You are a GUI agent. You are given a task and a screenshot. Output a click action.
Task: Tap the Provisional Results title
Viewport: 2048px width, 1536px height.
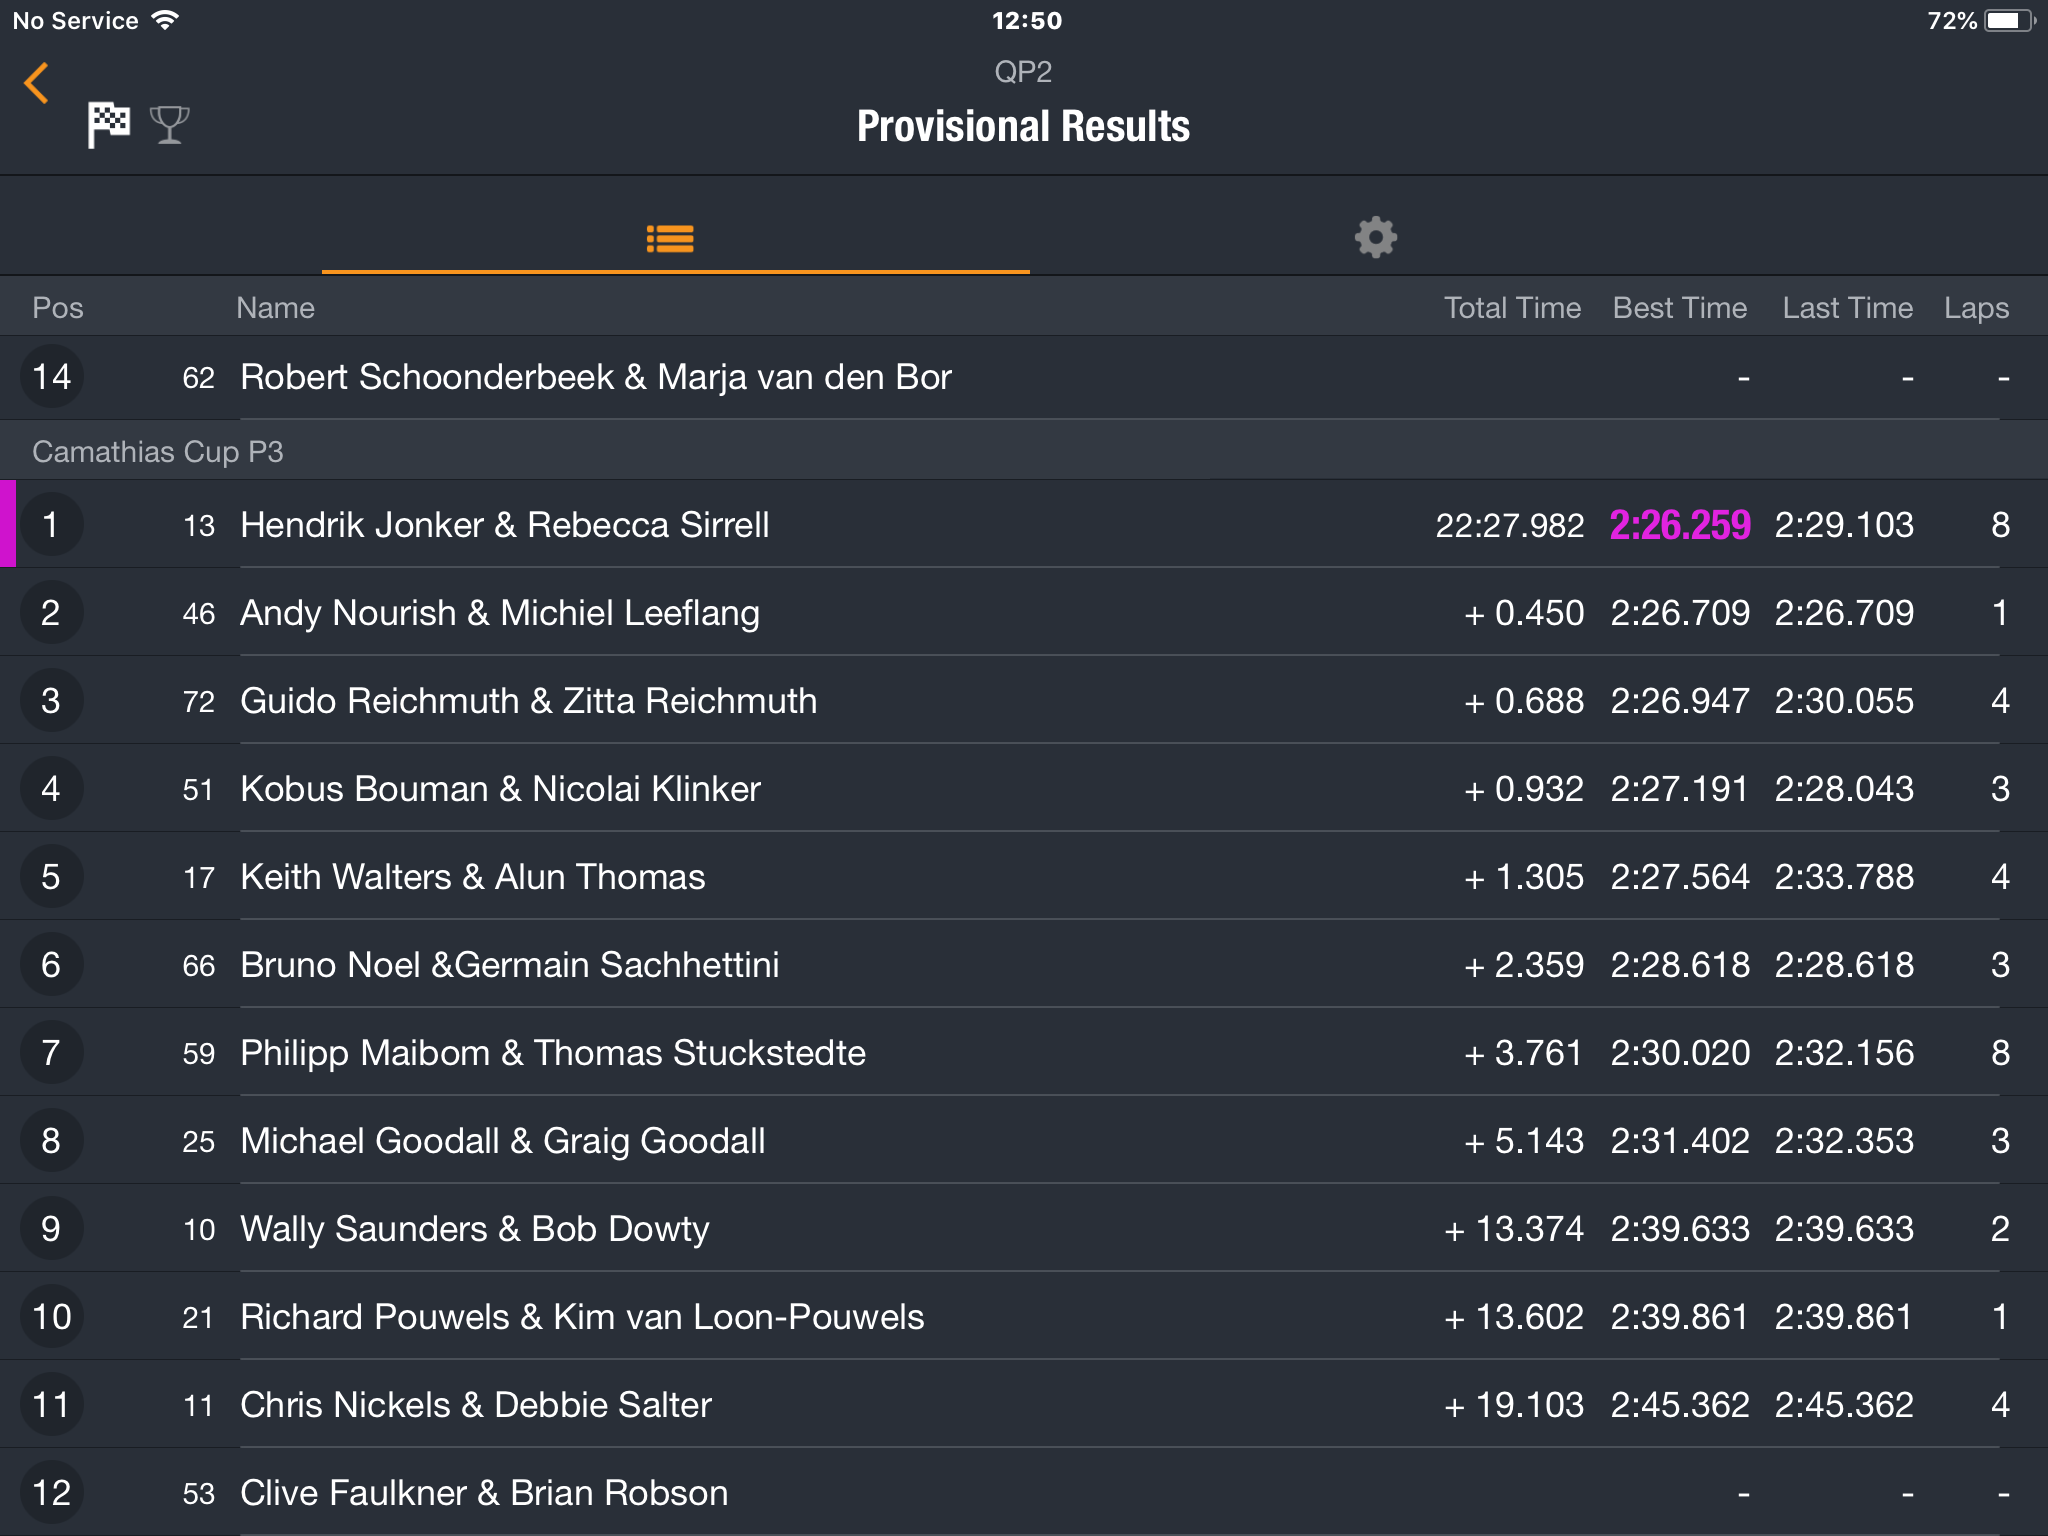click(x=1023, y=127)
